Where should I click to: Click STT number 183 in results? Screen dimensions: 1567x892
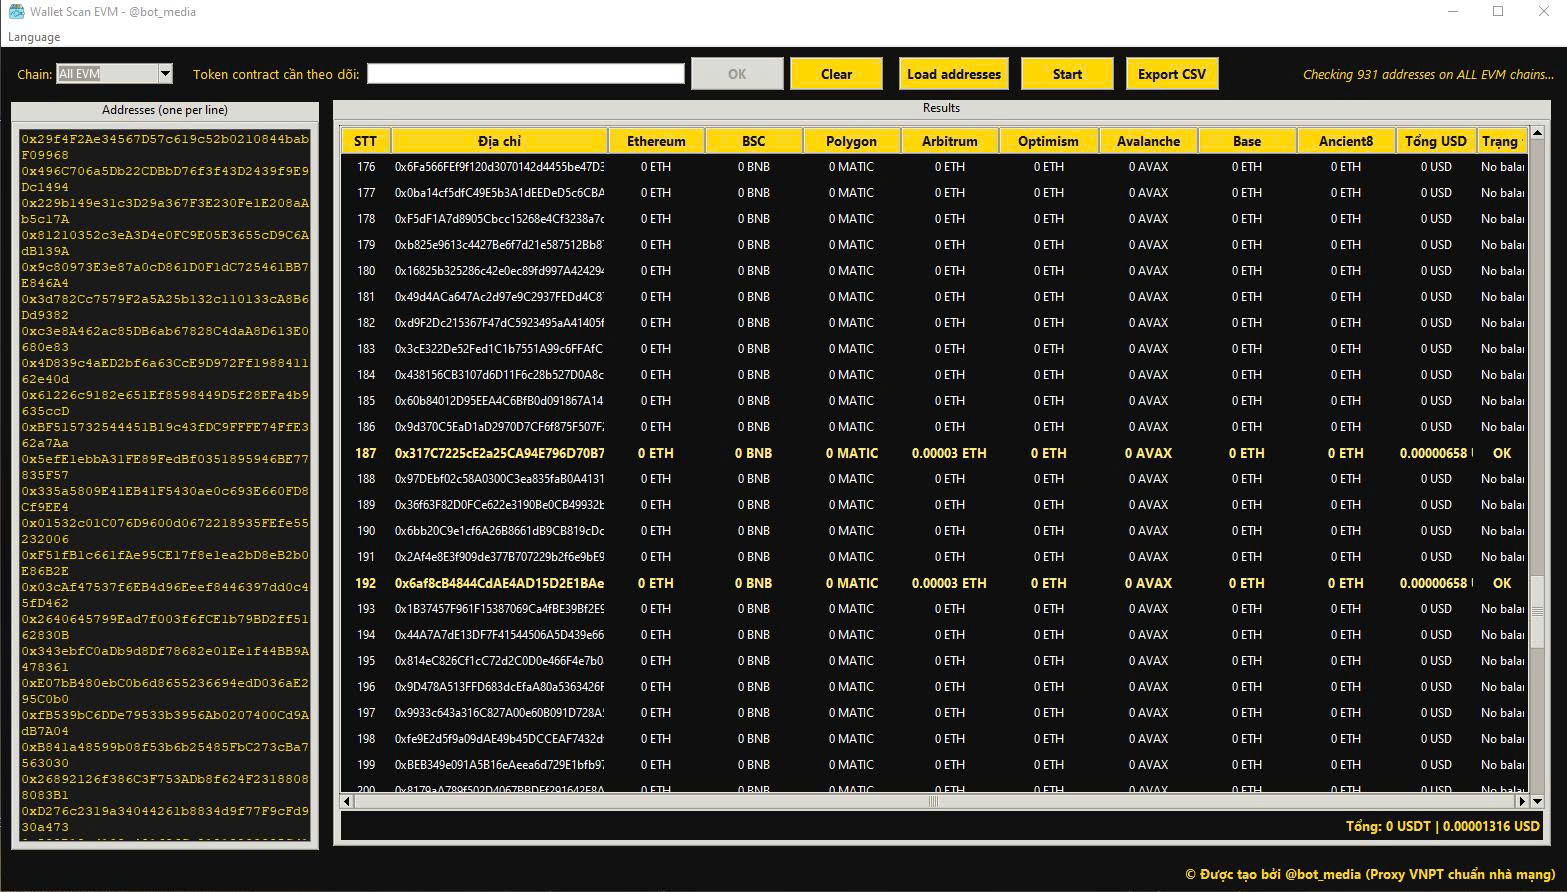tap(366, 349)
